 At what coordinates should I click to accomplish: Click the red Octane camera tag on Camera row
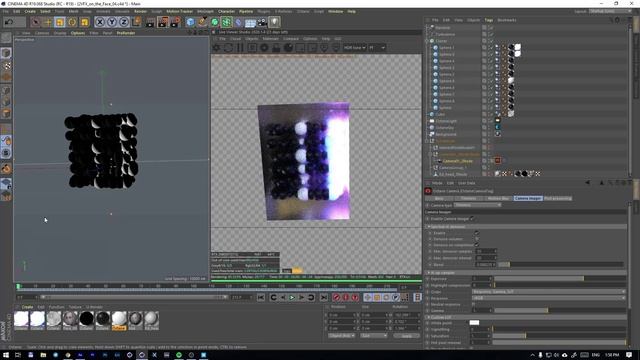(498, 160)
